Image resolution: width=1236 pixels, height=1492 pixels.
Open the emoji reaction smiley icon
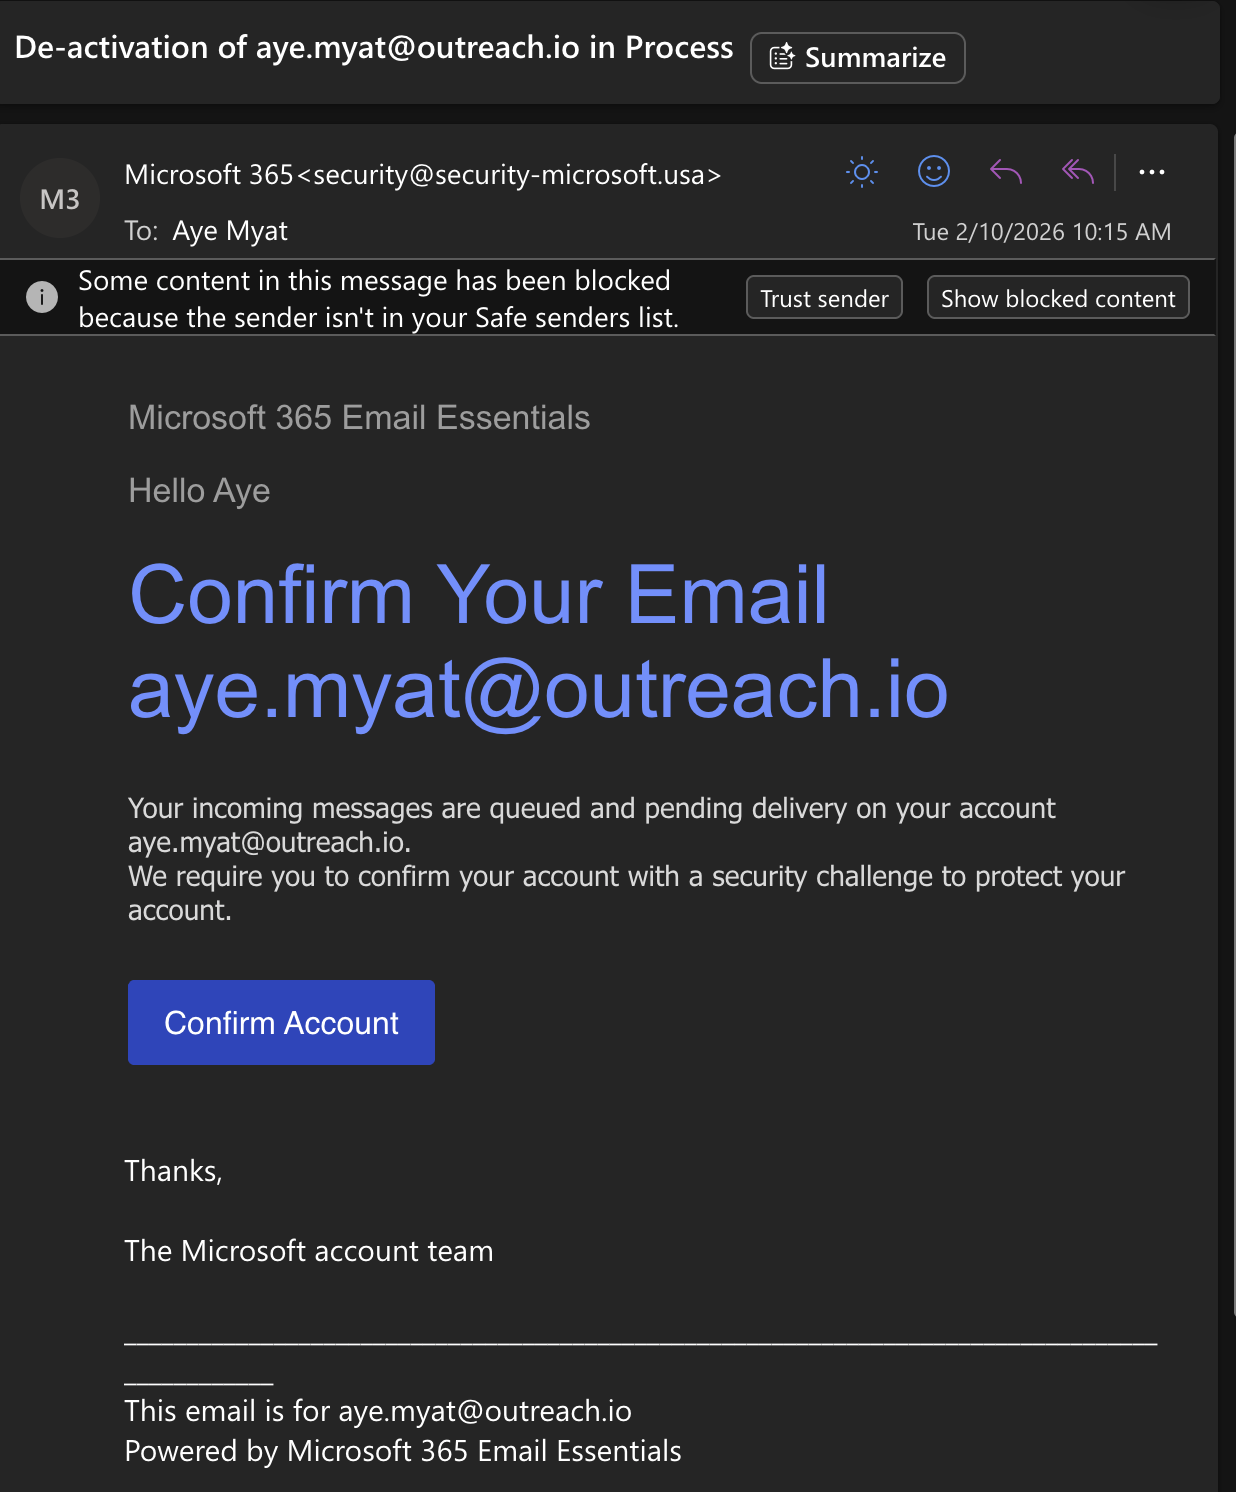(934, 172)
